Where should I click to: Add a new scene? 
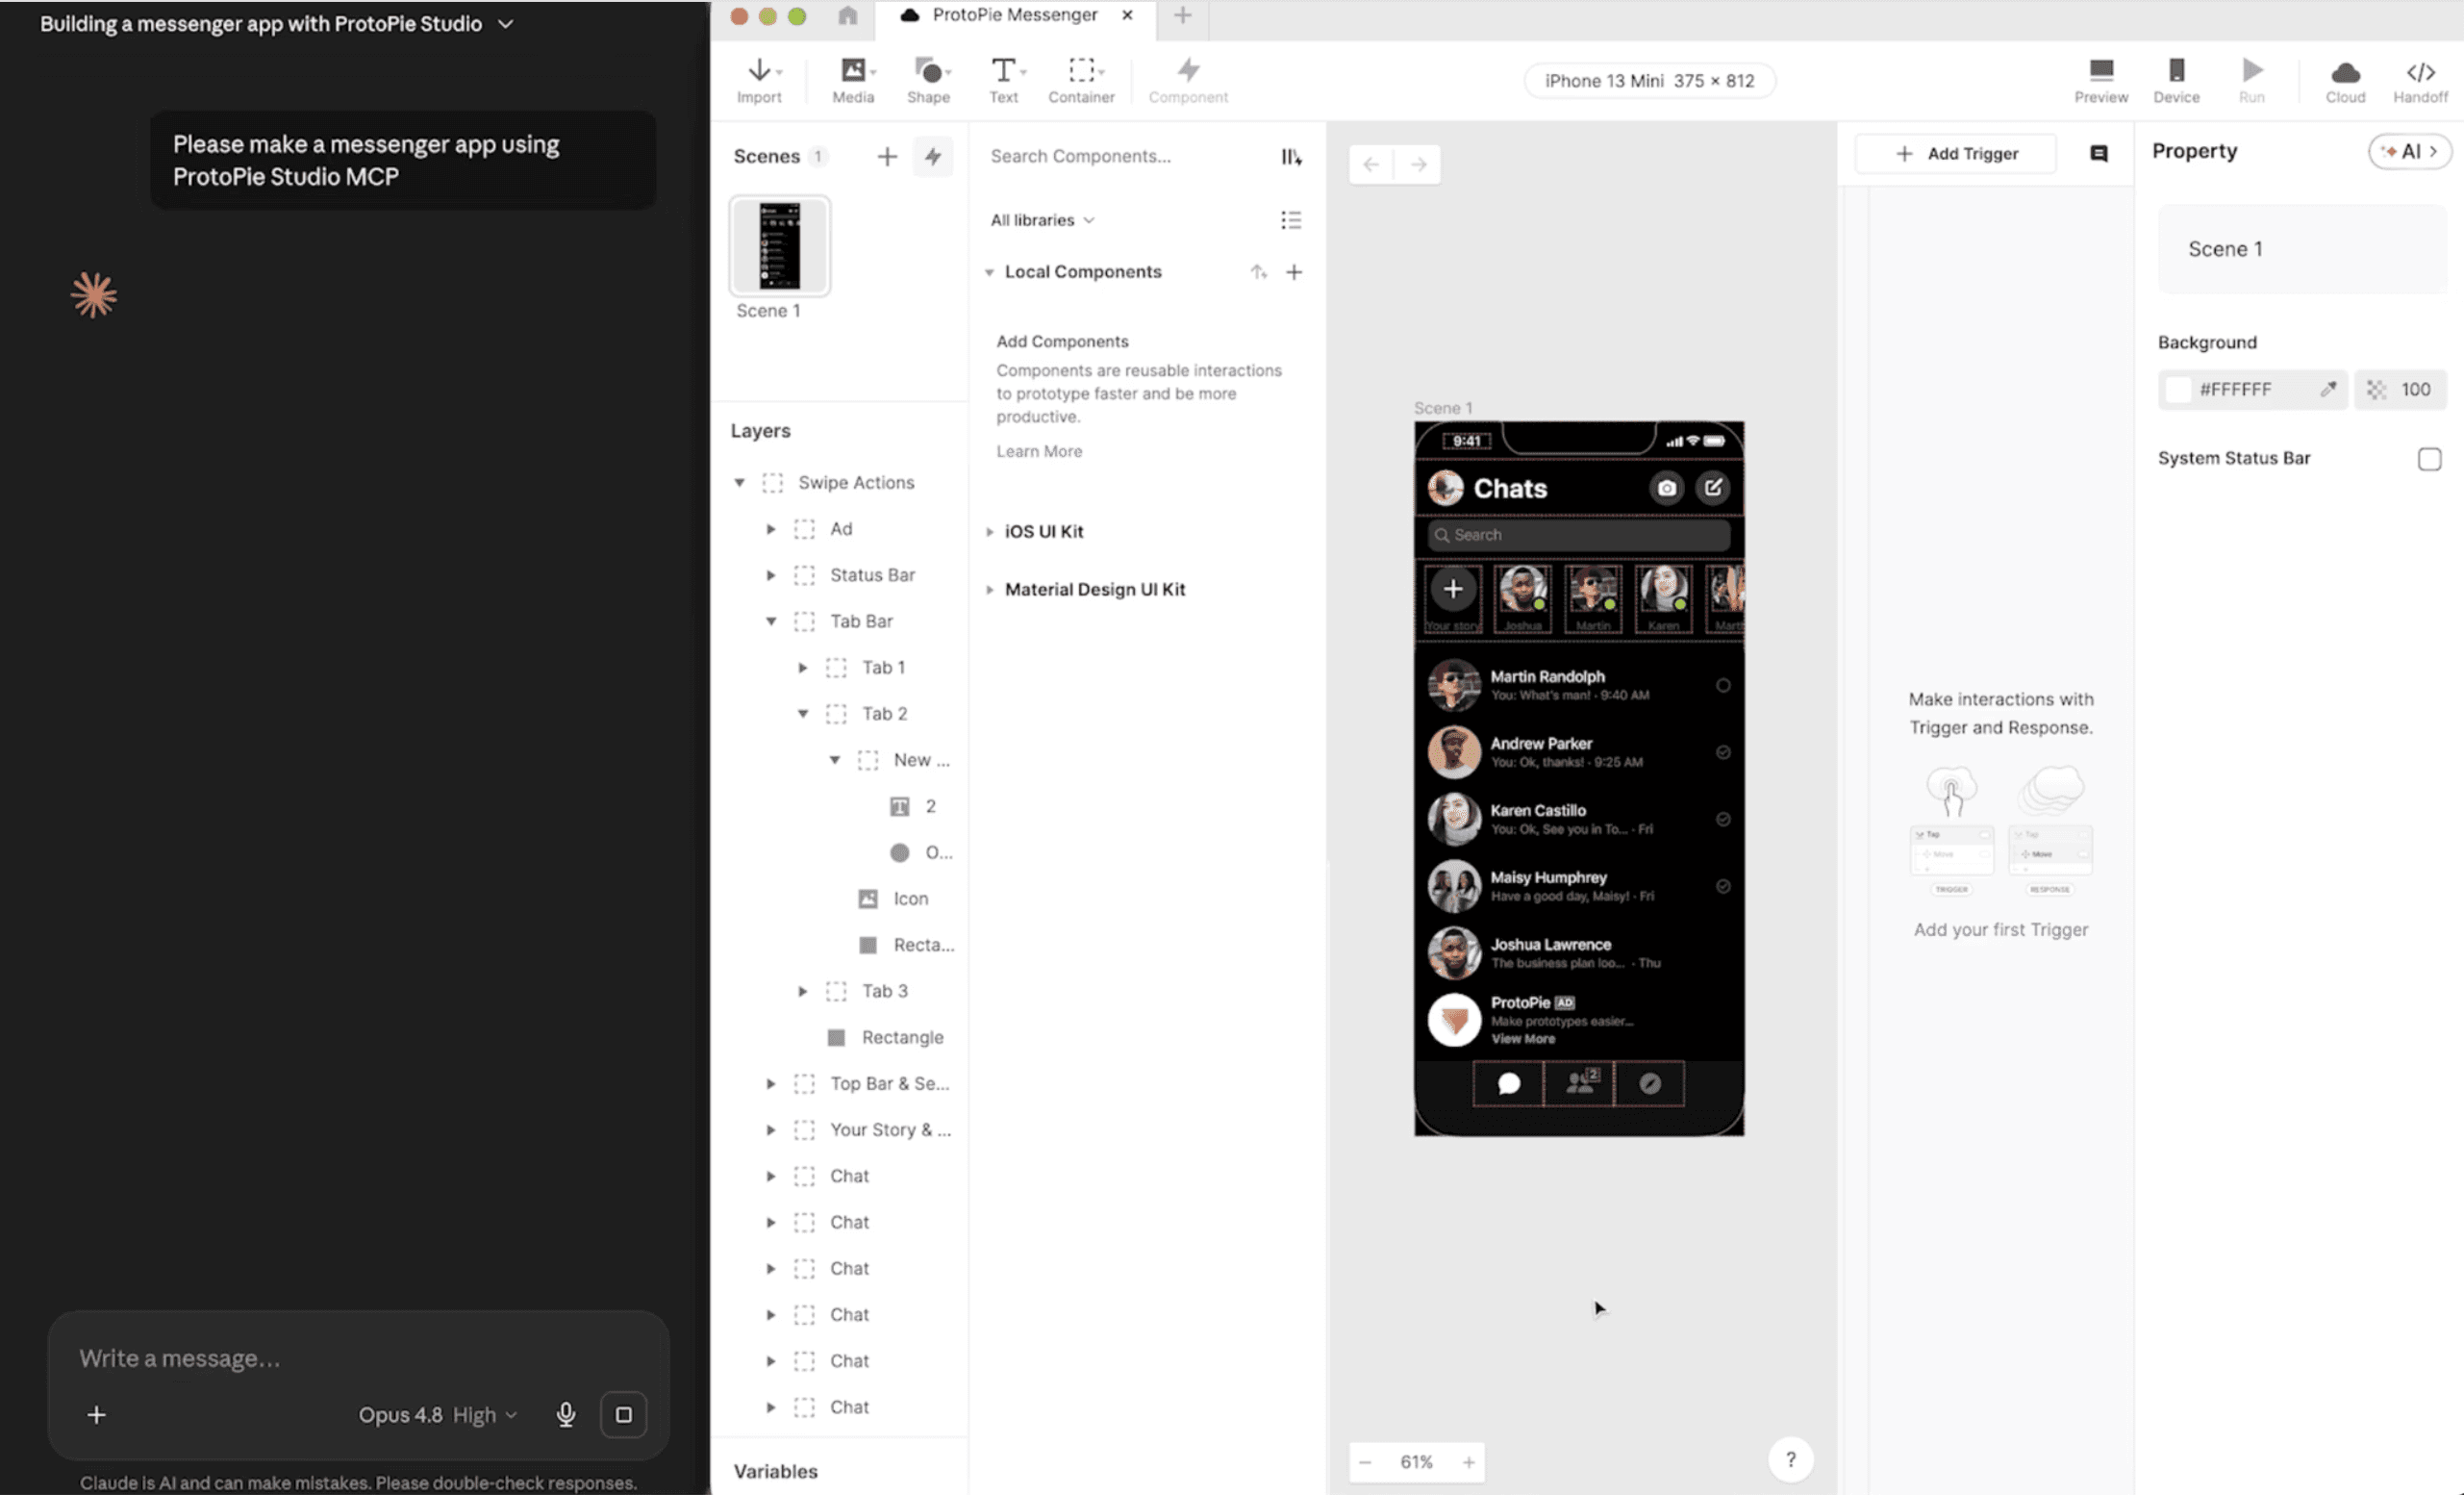(887, 156)
